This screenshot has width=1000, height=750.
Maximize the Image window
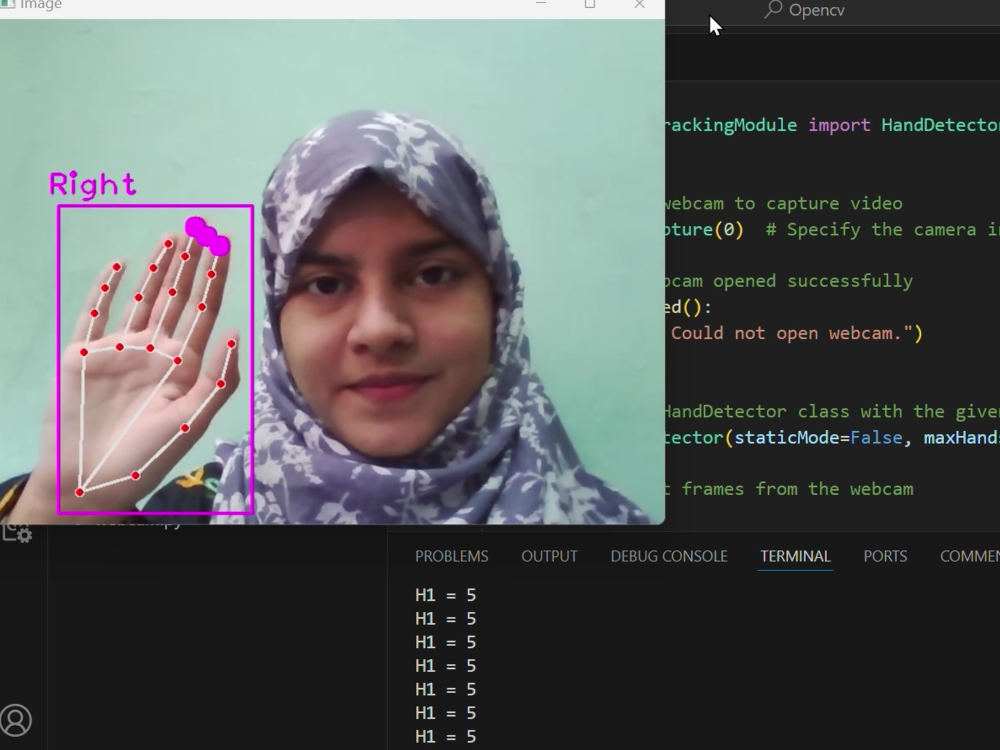coord(590,4)
